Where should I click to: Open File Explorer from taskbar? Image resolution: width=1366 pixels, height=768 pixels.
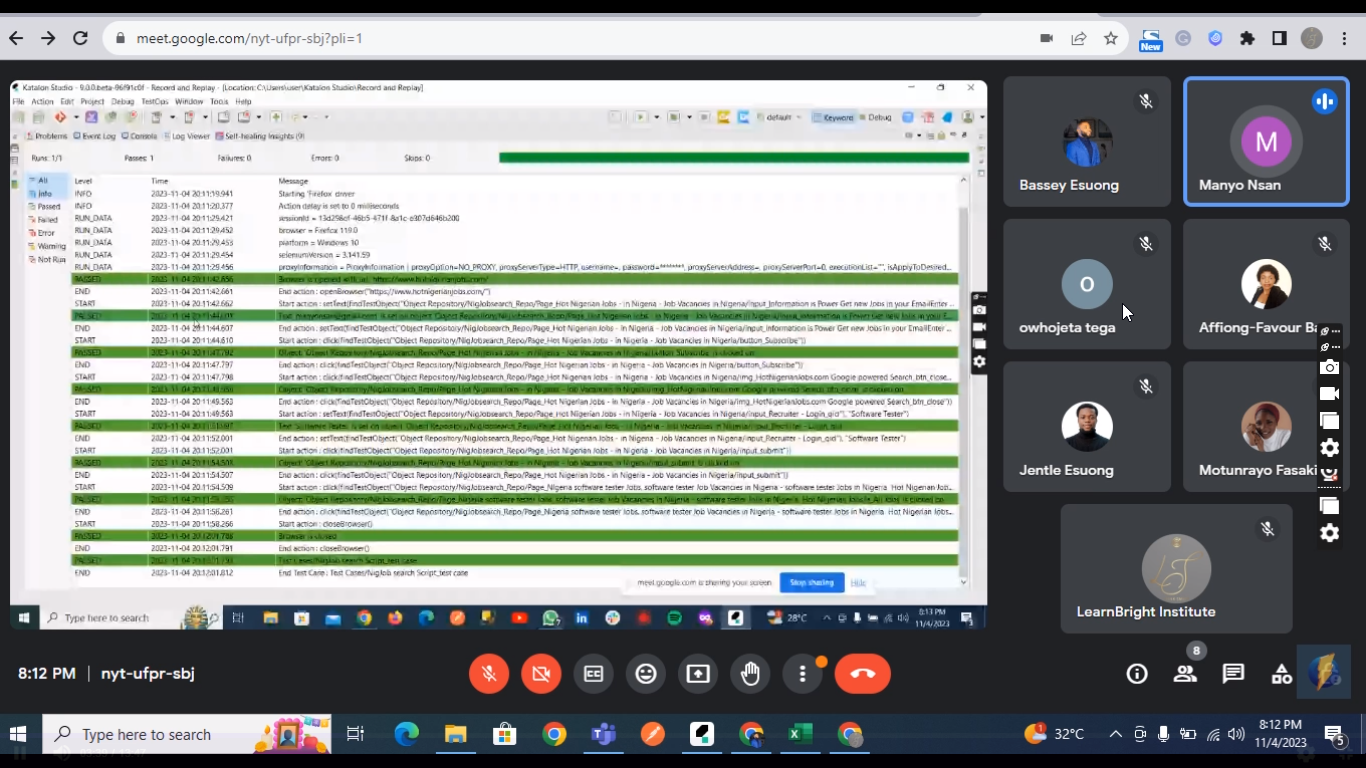click(455, 735)
